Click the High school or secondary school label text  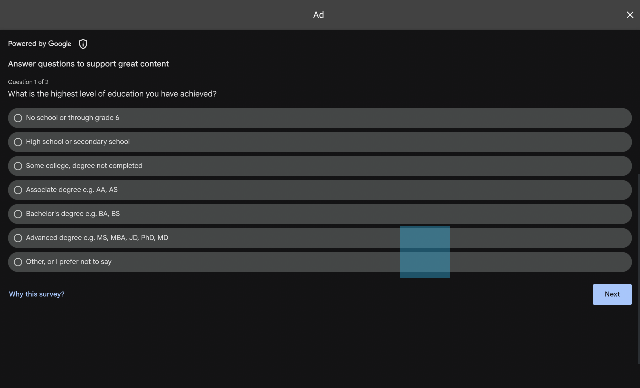pyautogui.click(x=78, y=142)
